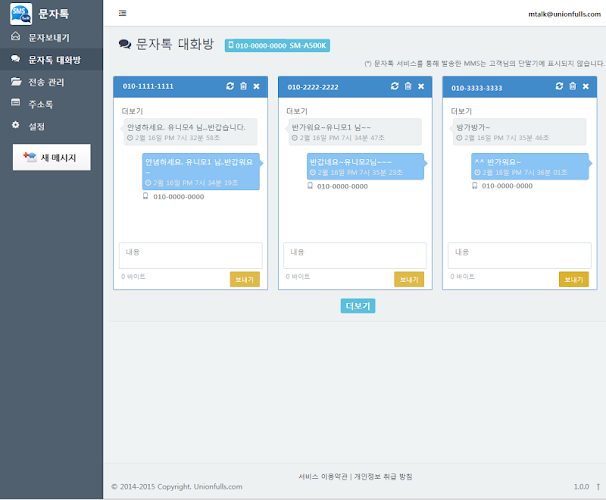Image resolution: width=606 pixels, height=500 pixels.
Task: Close the 010-3333-3333 chat panel
Action: point(586,86)
